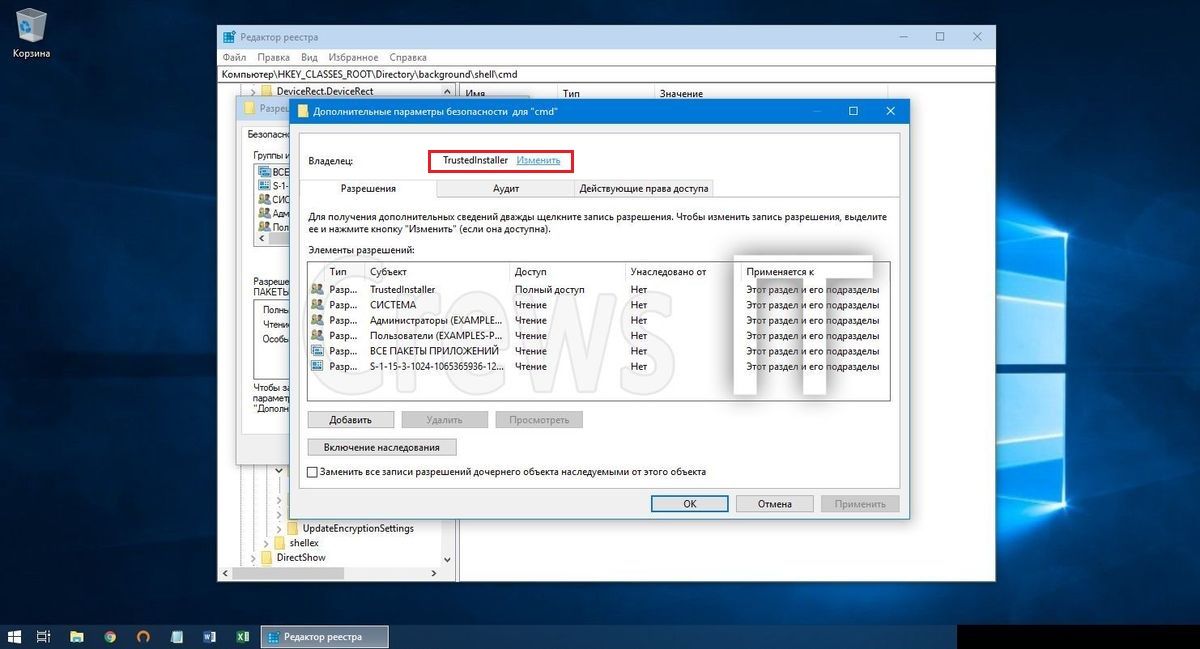This screenshot has height=649, width=1200.
Task: Expand the DirectShow tree node
Action: click(253, 557)
